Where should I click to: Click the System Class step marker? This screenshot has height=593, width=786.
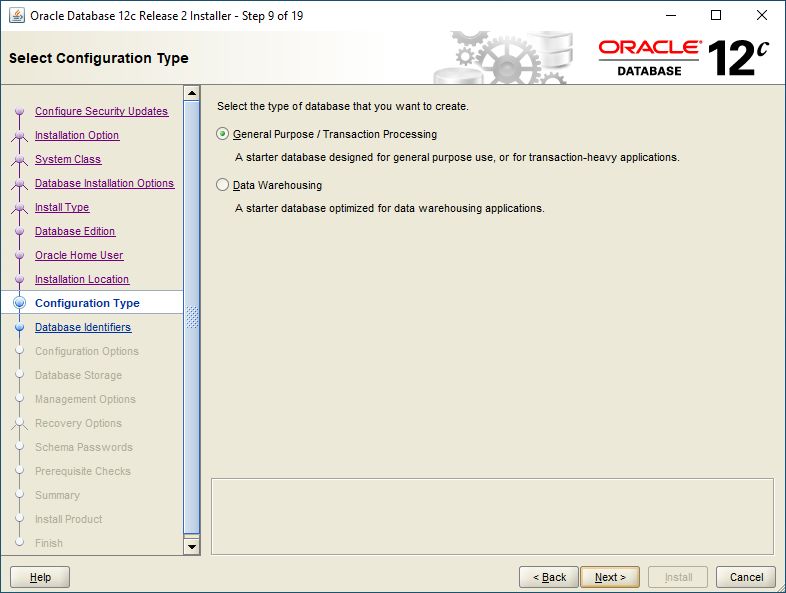(20, 159)
